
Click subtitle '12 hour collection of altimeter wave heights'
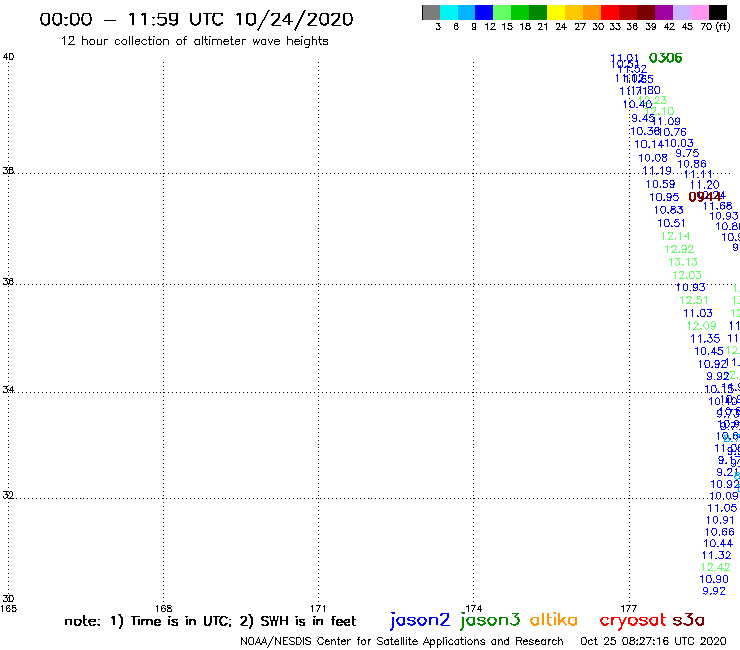click(x=194, y=41)
